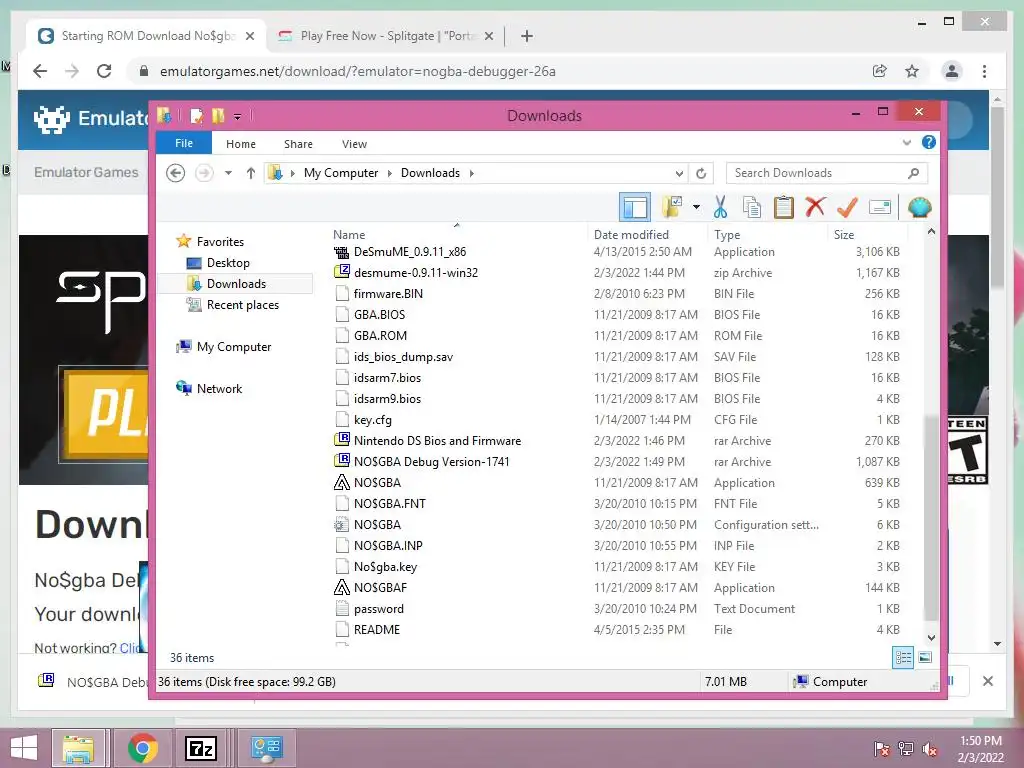Open 7-Zip from the taskbar
The width and height of the screenshot is (1024, 768).
tap(201, 748)
